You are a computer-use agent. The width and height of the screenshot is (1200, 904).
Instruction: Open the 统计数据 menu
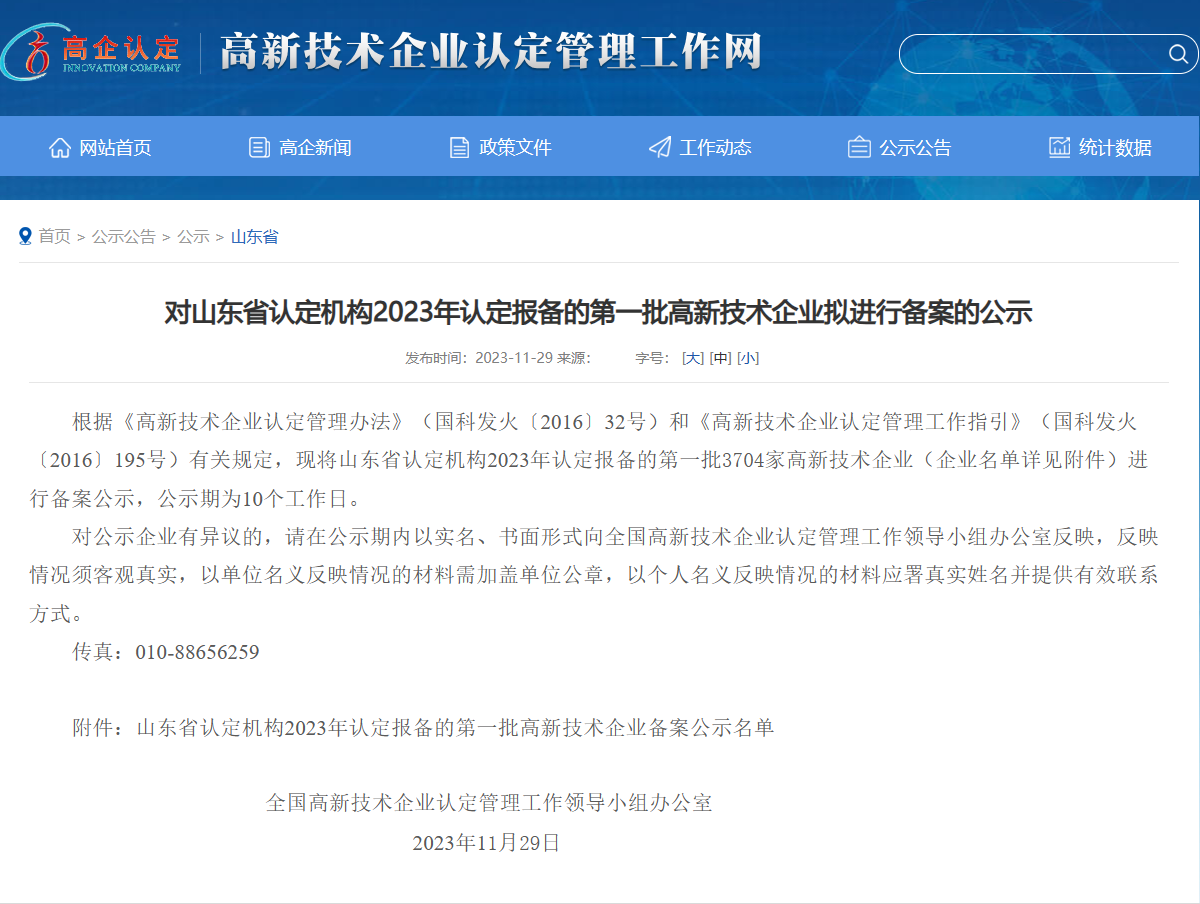click(x=1115, y=148)
